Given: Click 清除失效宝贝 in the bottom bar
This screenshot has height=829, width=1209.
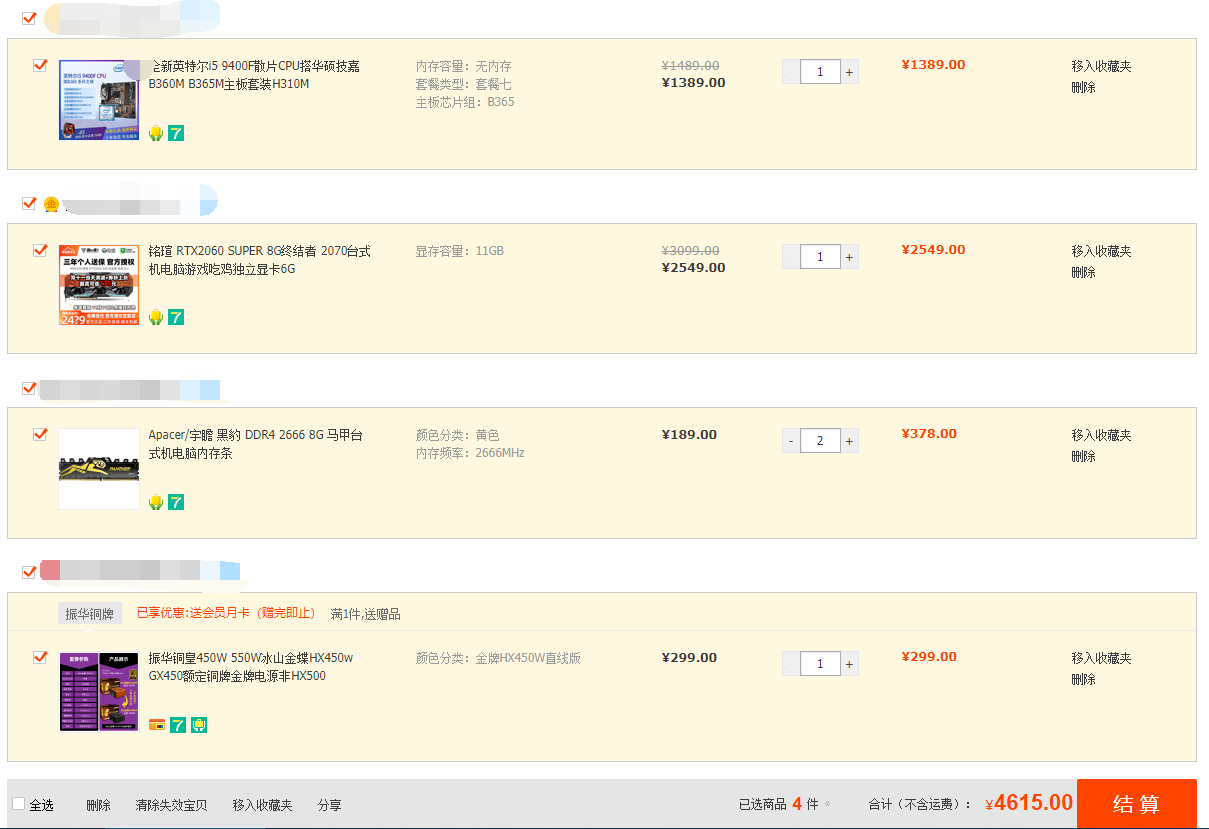Looking at the screenshot, I should click(x=172, y=805).
